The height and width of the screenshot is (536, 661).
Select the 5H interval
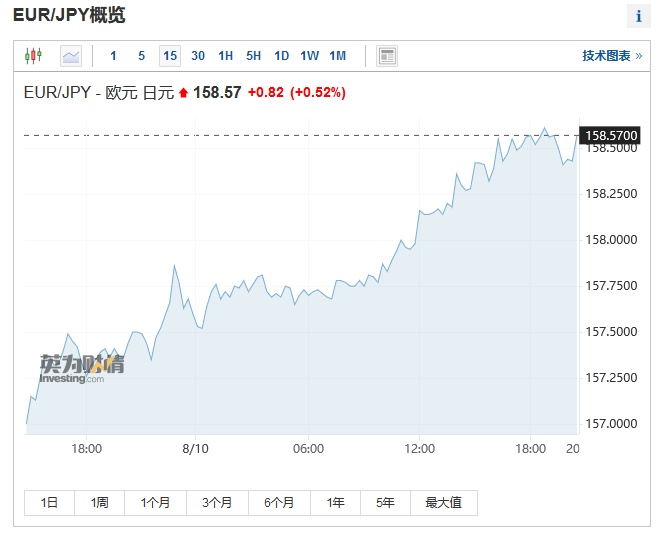coord(254,56)
